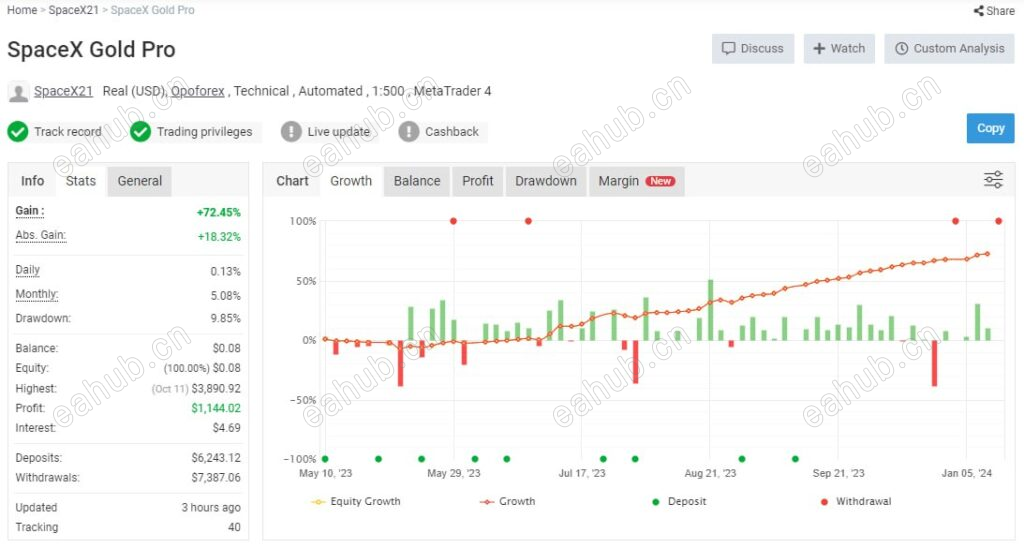Click the Share icon
The image size is (1024, 548).
[x=978, y=11]
